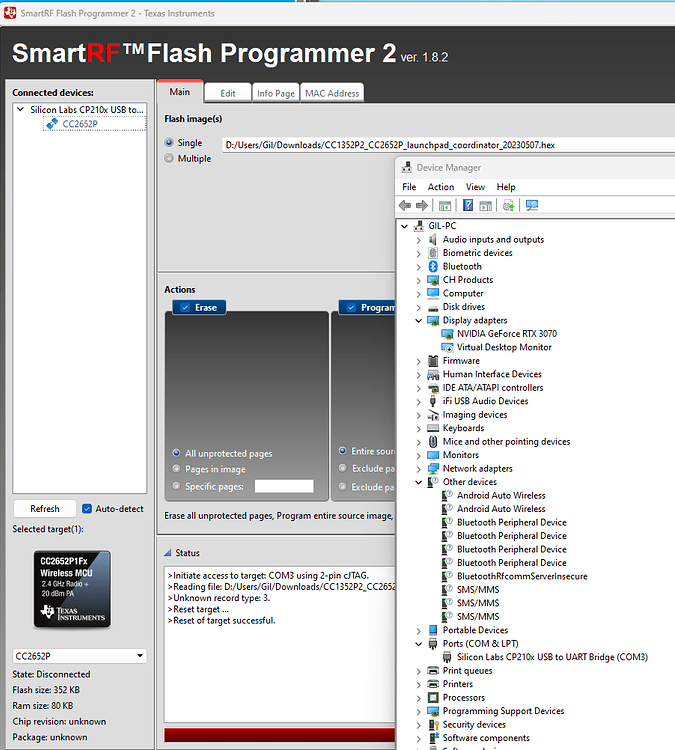This screenshot has height=750, width=675.
Task: Select the Multiple flash images radio button
Action: 169,158
